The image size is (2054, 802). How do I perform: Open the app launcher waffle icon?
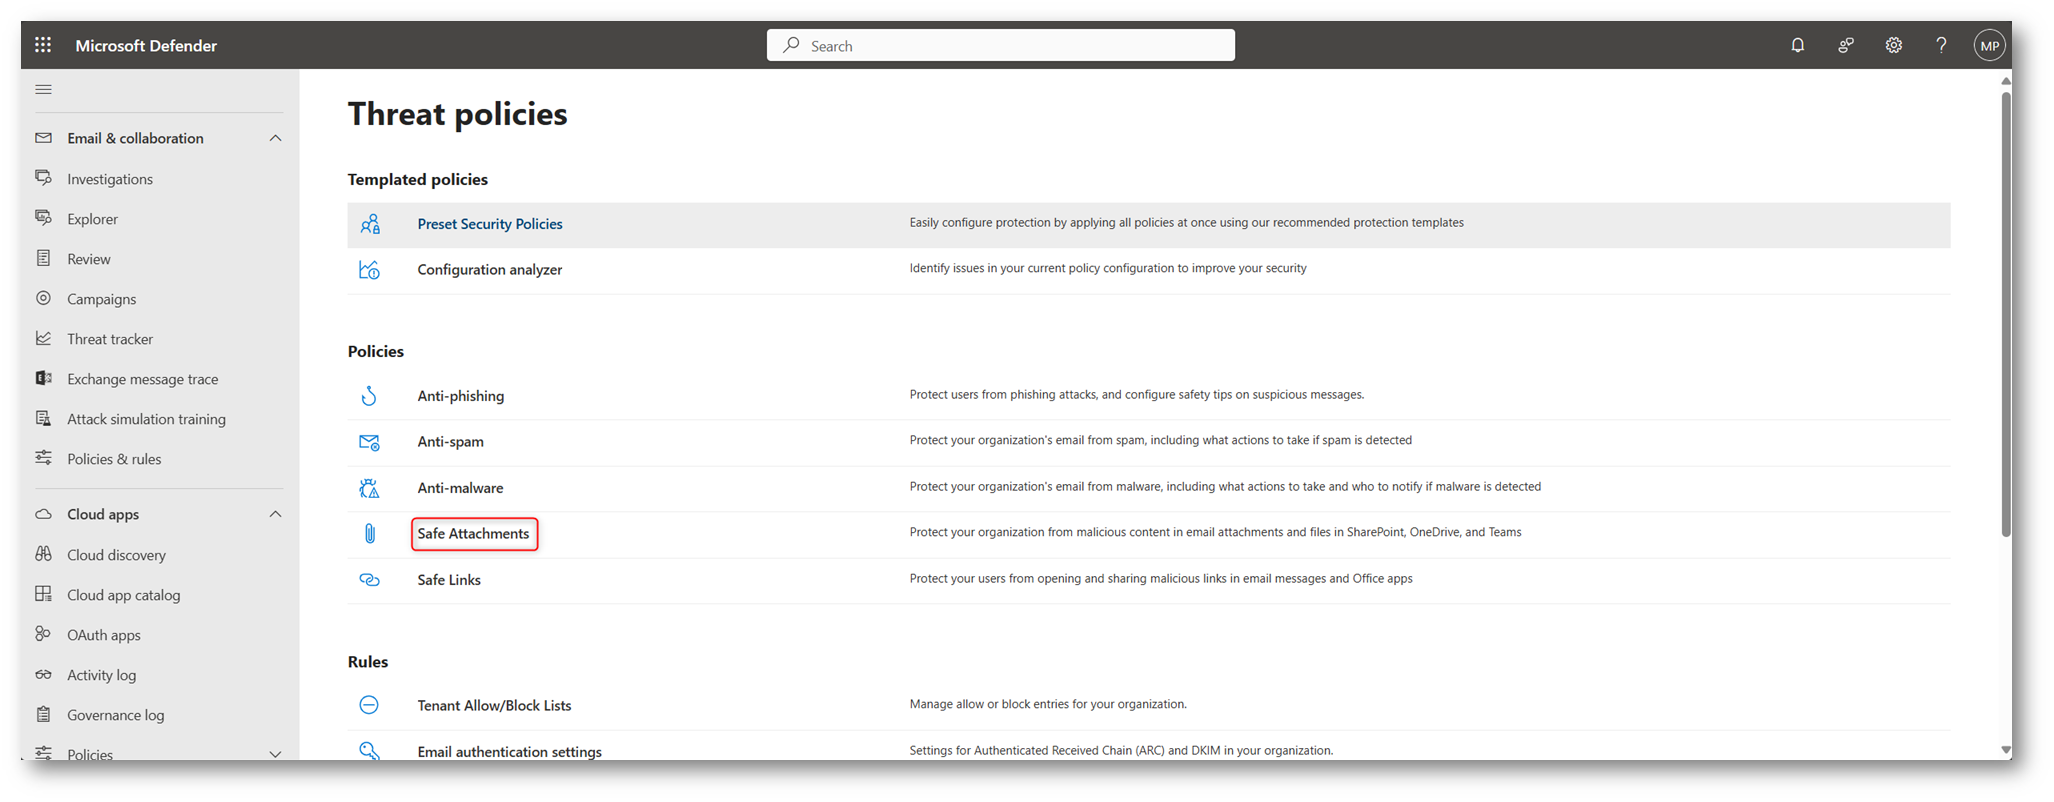click(43, 45)
